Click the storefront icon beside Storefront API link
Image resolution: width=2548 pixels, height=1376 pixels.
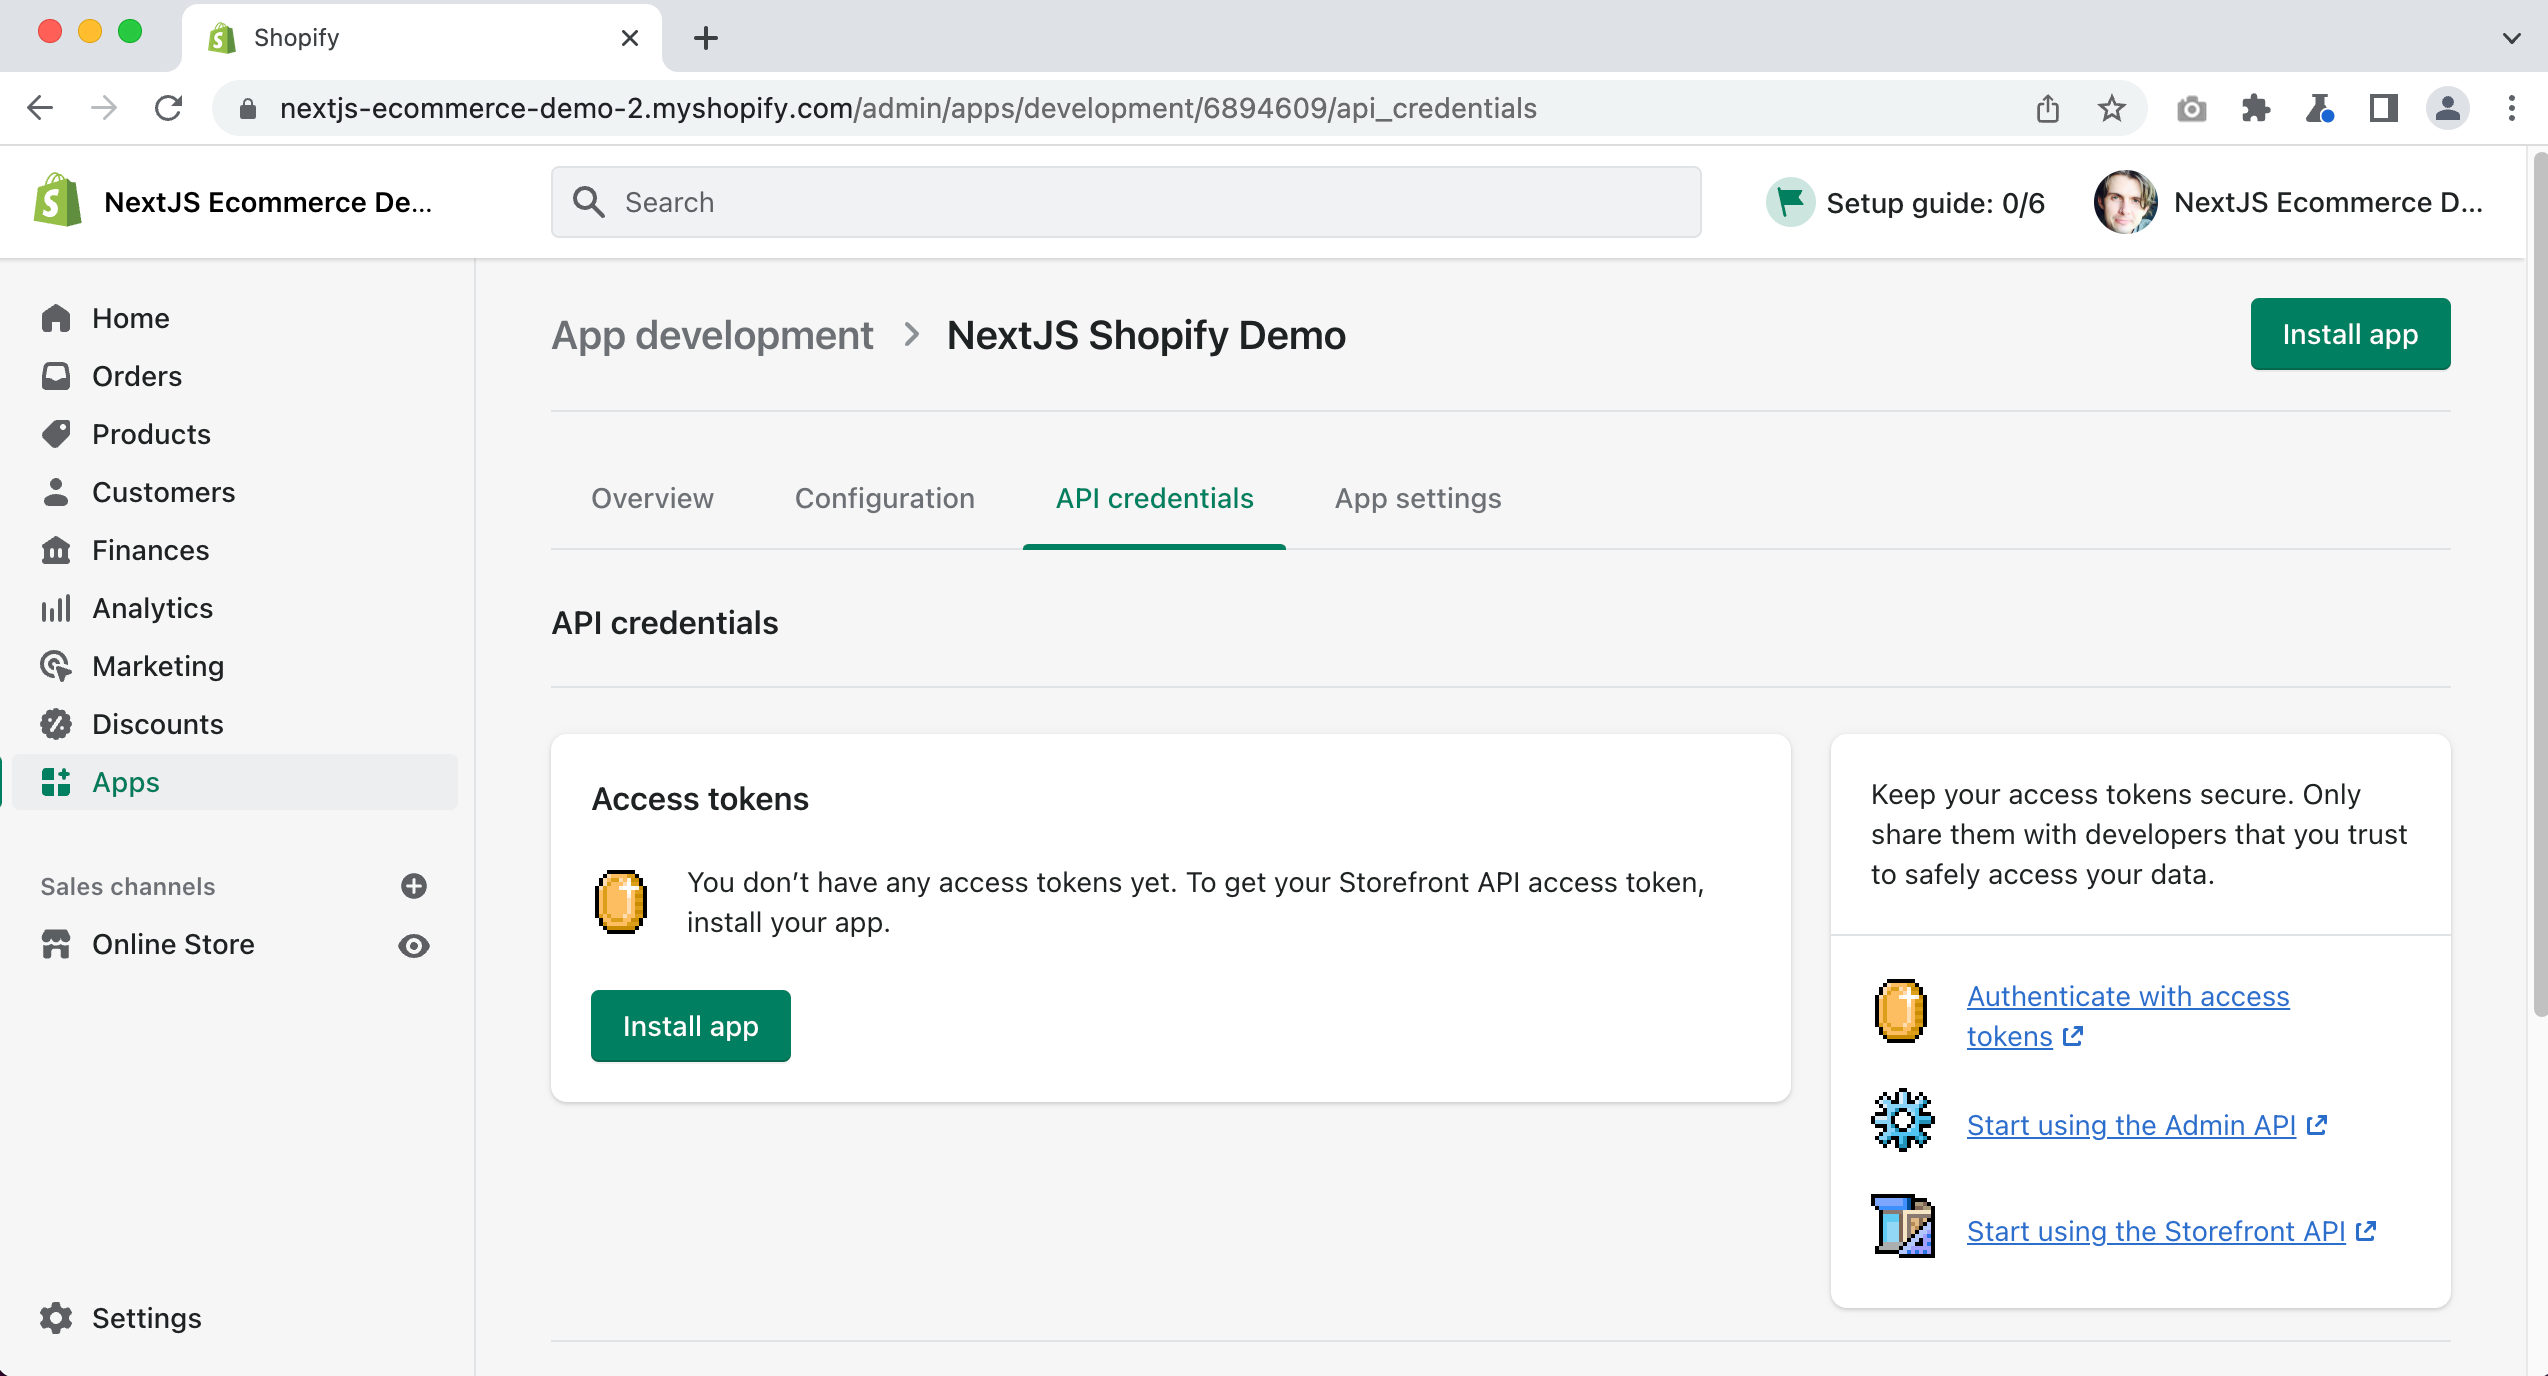[x=1902, y=1226]
